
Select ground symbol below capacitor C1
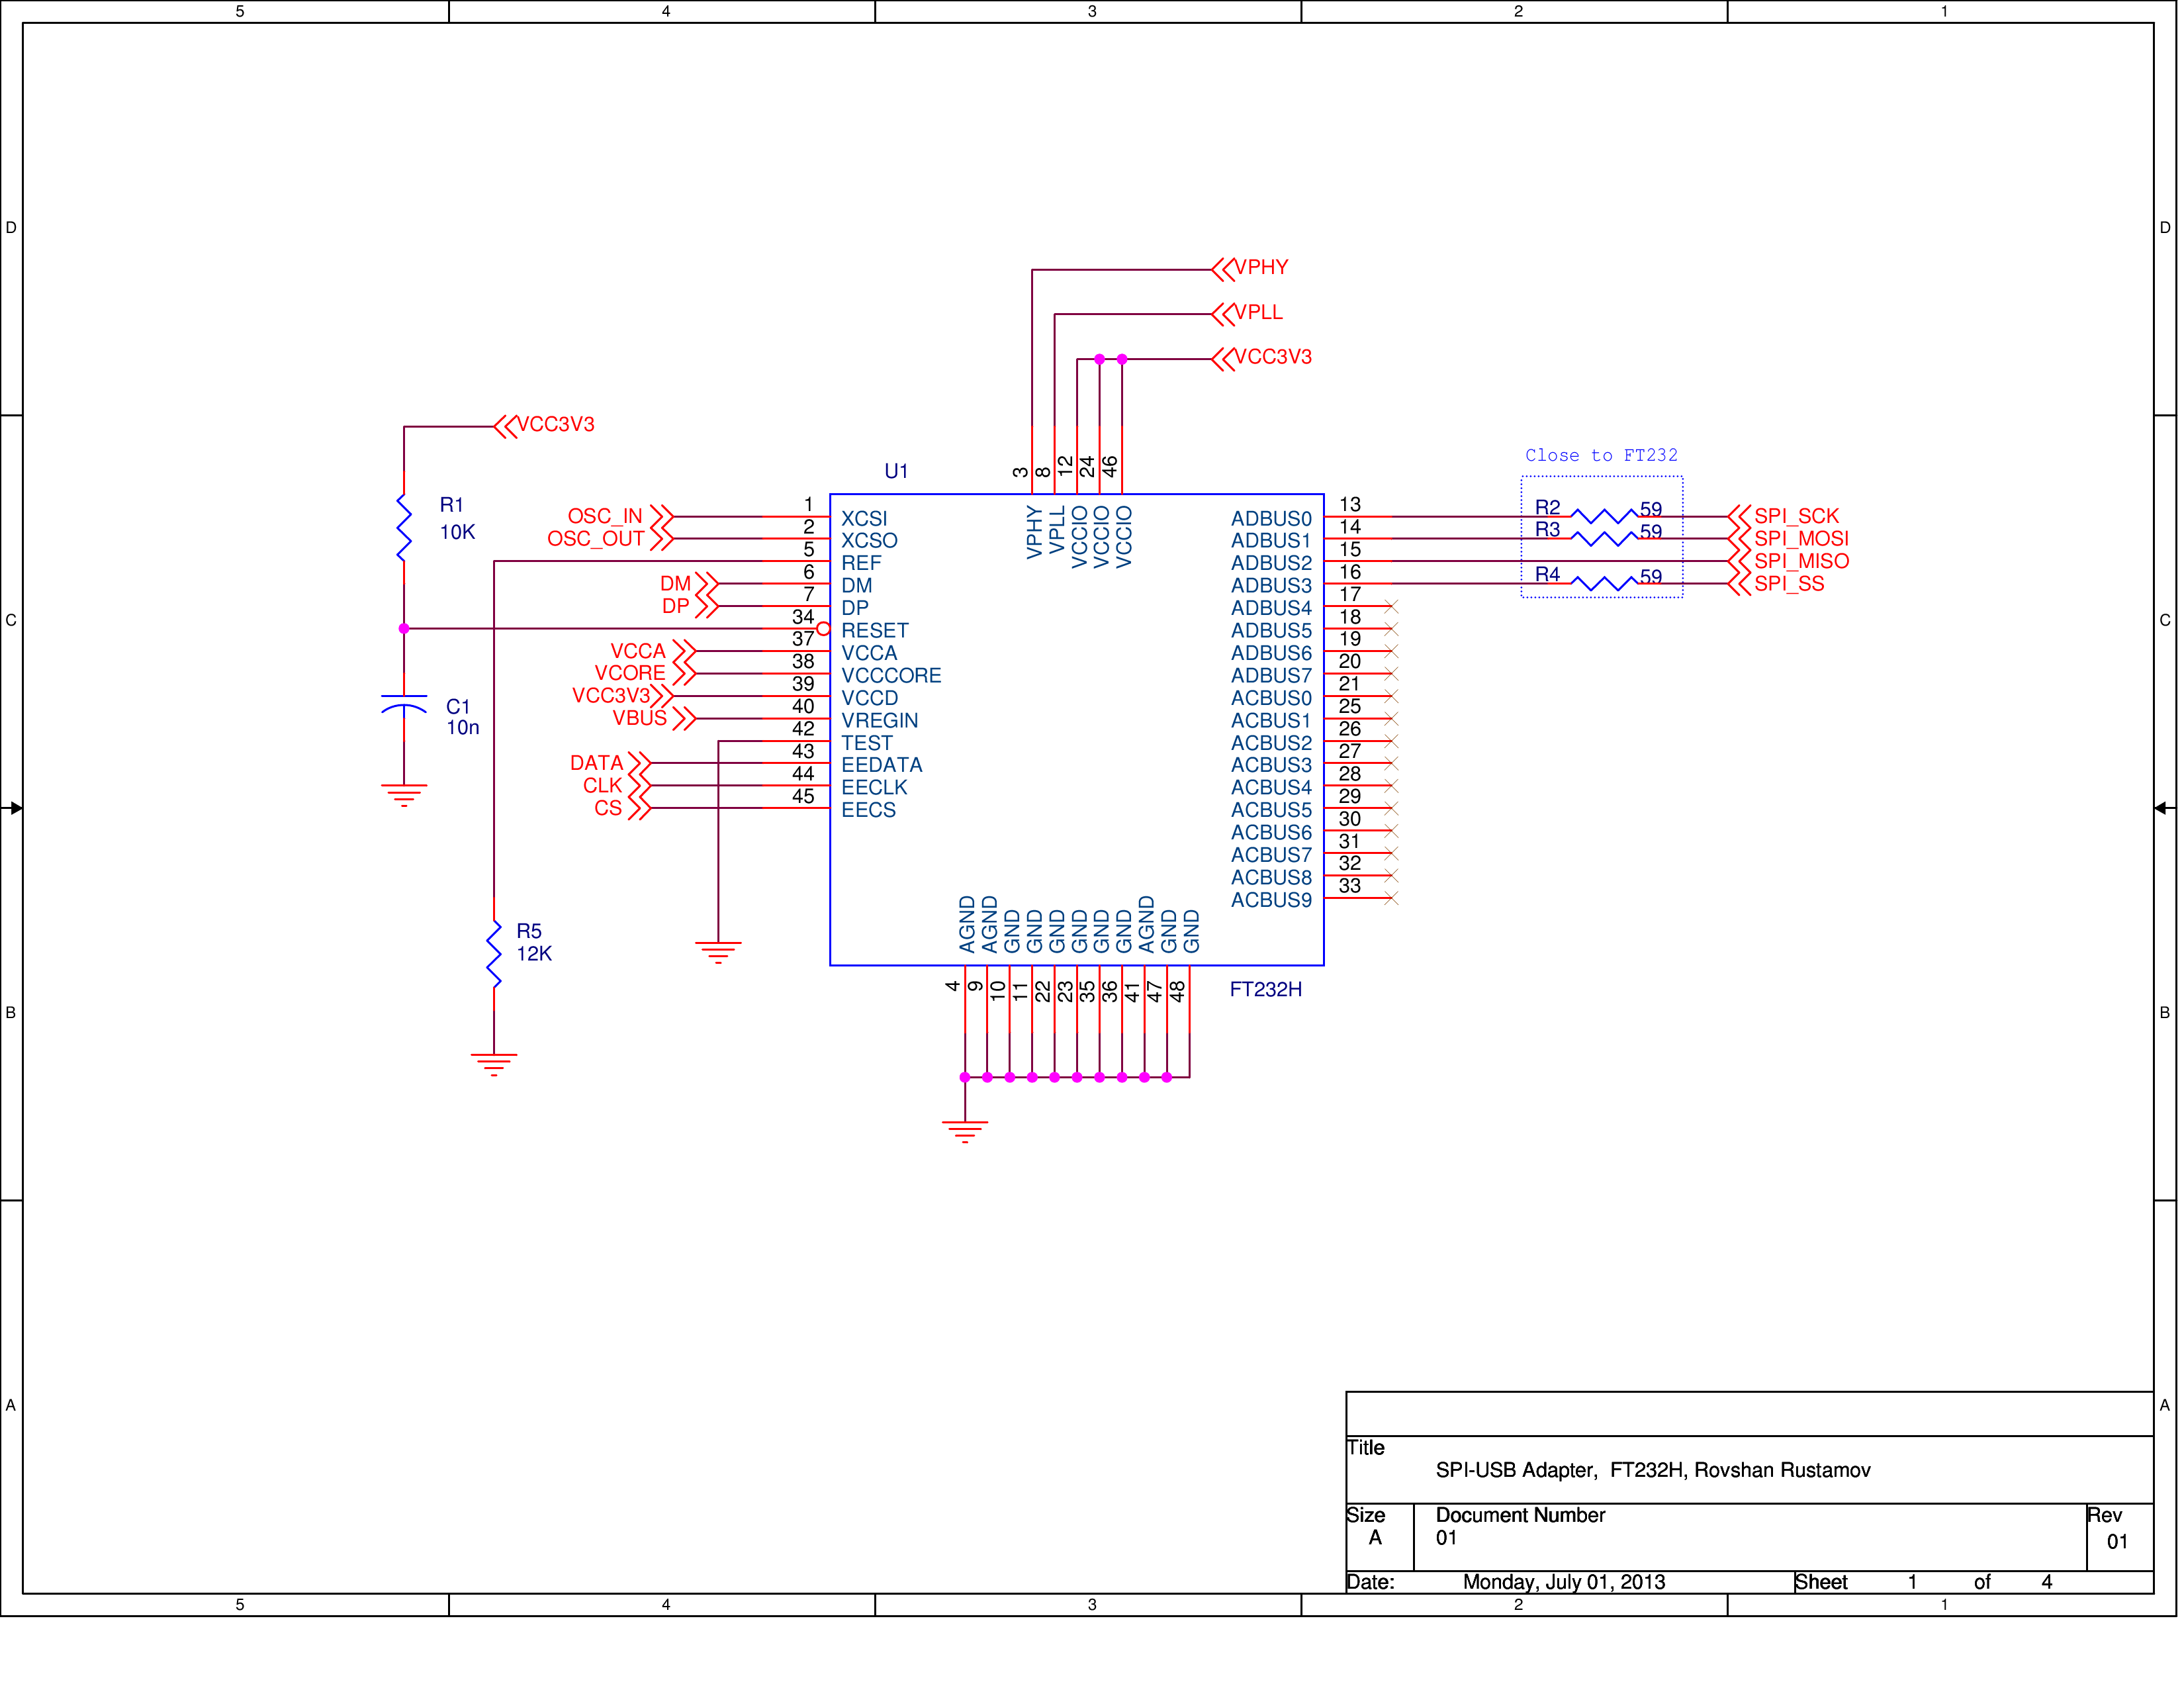coord(404,795)
